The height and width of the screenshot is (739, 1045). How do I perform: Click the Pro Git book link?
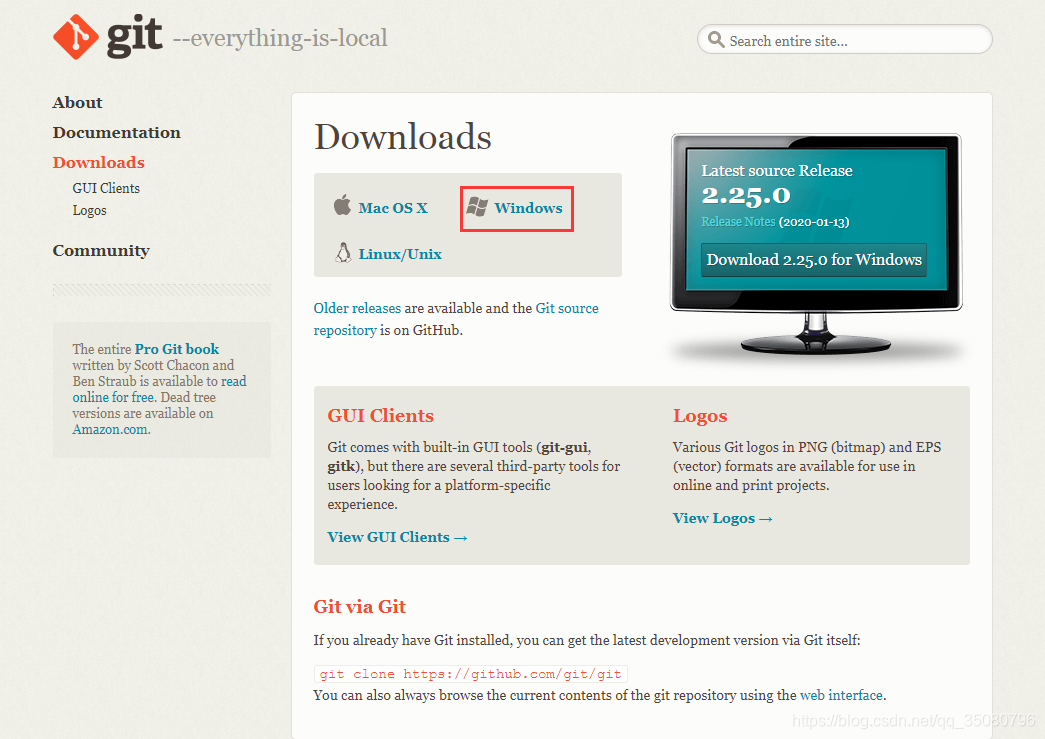coord(177,349)
